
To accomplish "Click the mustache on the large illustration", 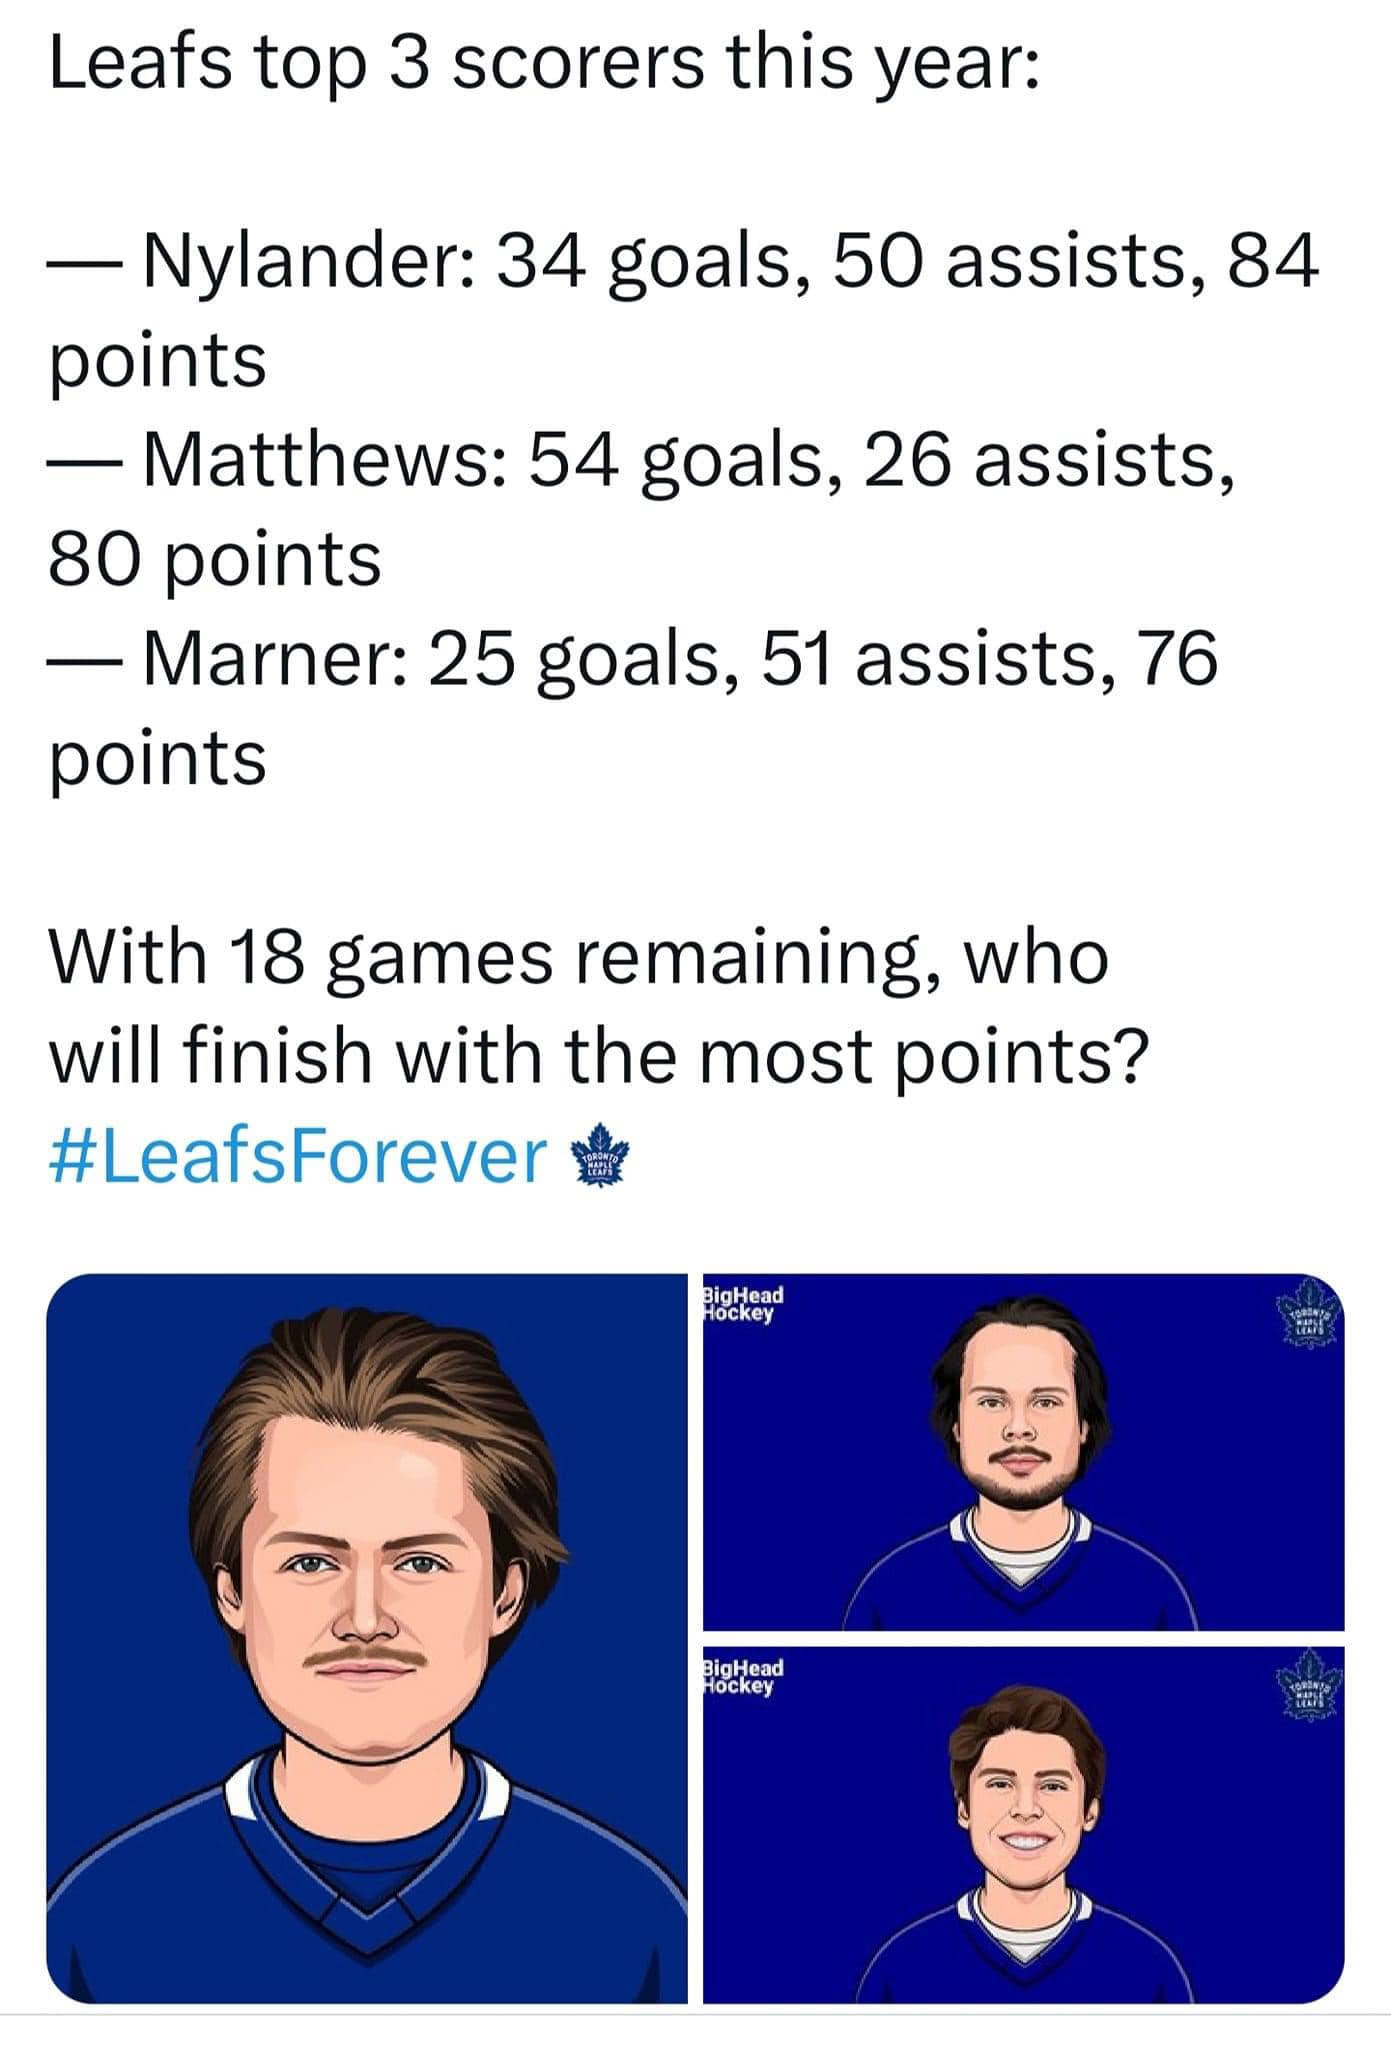I will click(365, 1658).
